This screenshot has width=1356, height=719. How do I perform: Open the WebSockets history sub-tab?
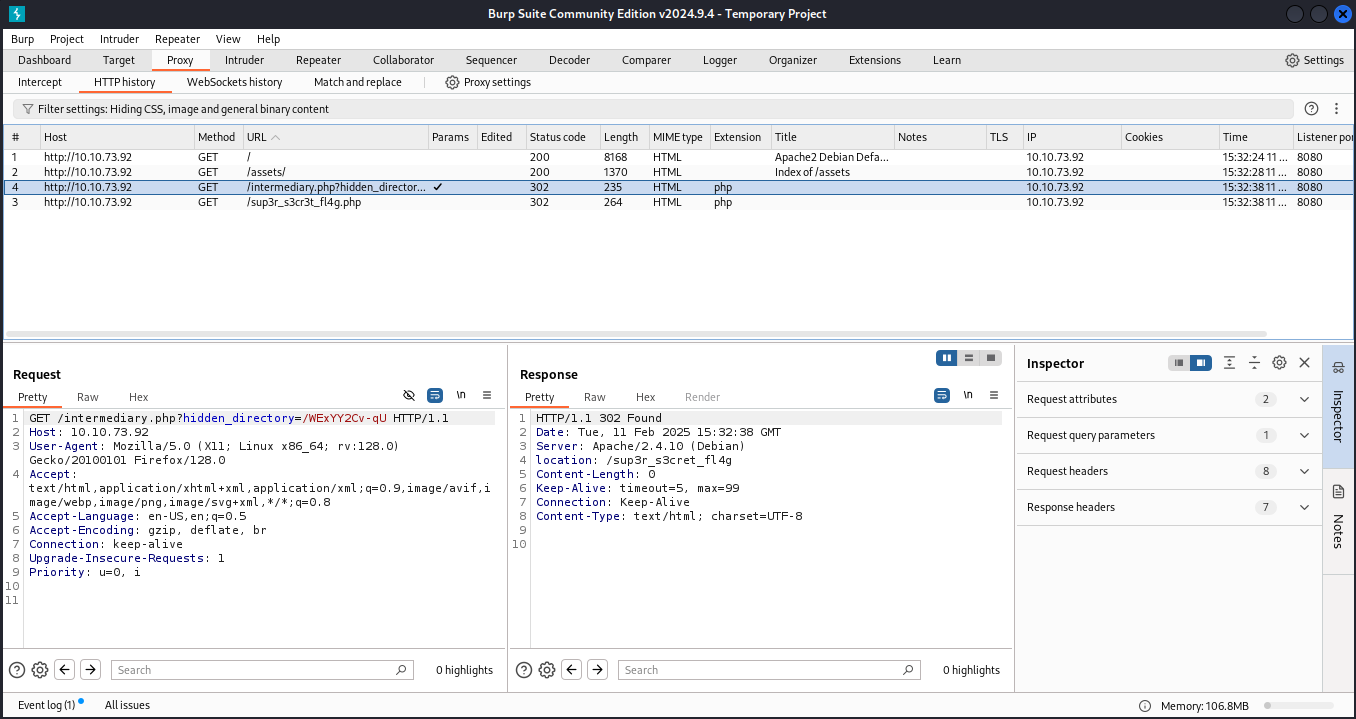(x=234, y=82)
